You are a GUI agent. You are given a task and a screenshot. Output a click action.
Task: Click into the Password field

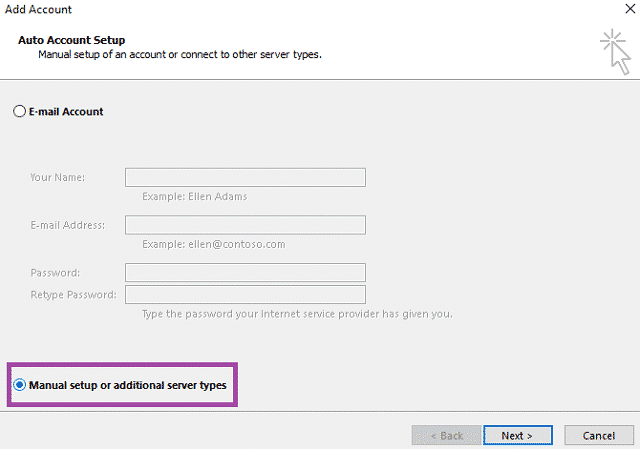pos(245,273)
